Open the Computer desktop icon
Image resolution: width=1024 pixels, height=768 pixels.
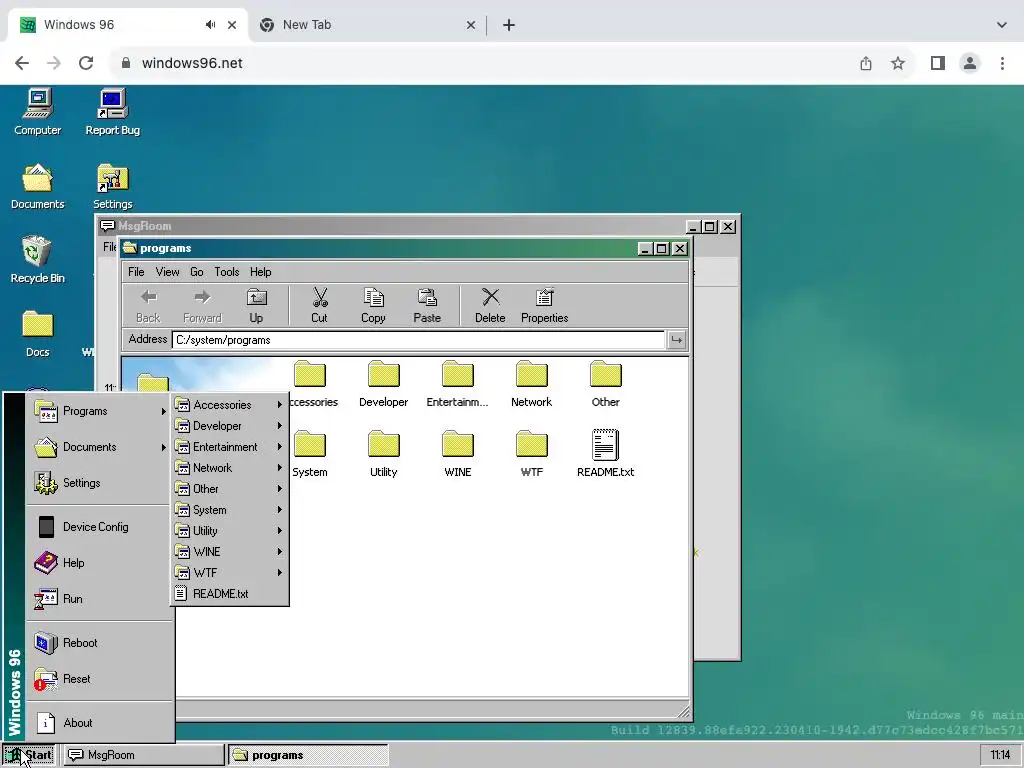[x=38, y=112]
